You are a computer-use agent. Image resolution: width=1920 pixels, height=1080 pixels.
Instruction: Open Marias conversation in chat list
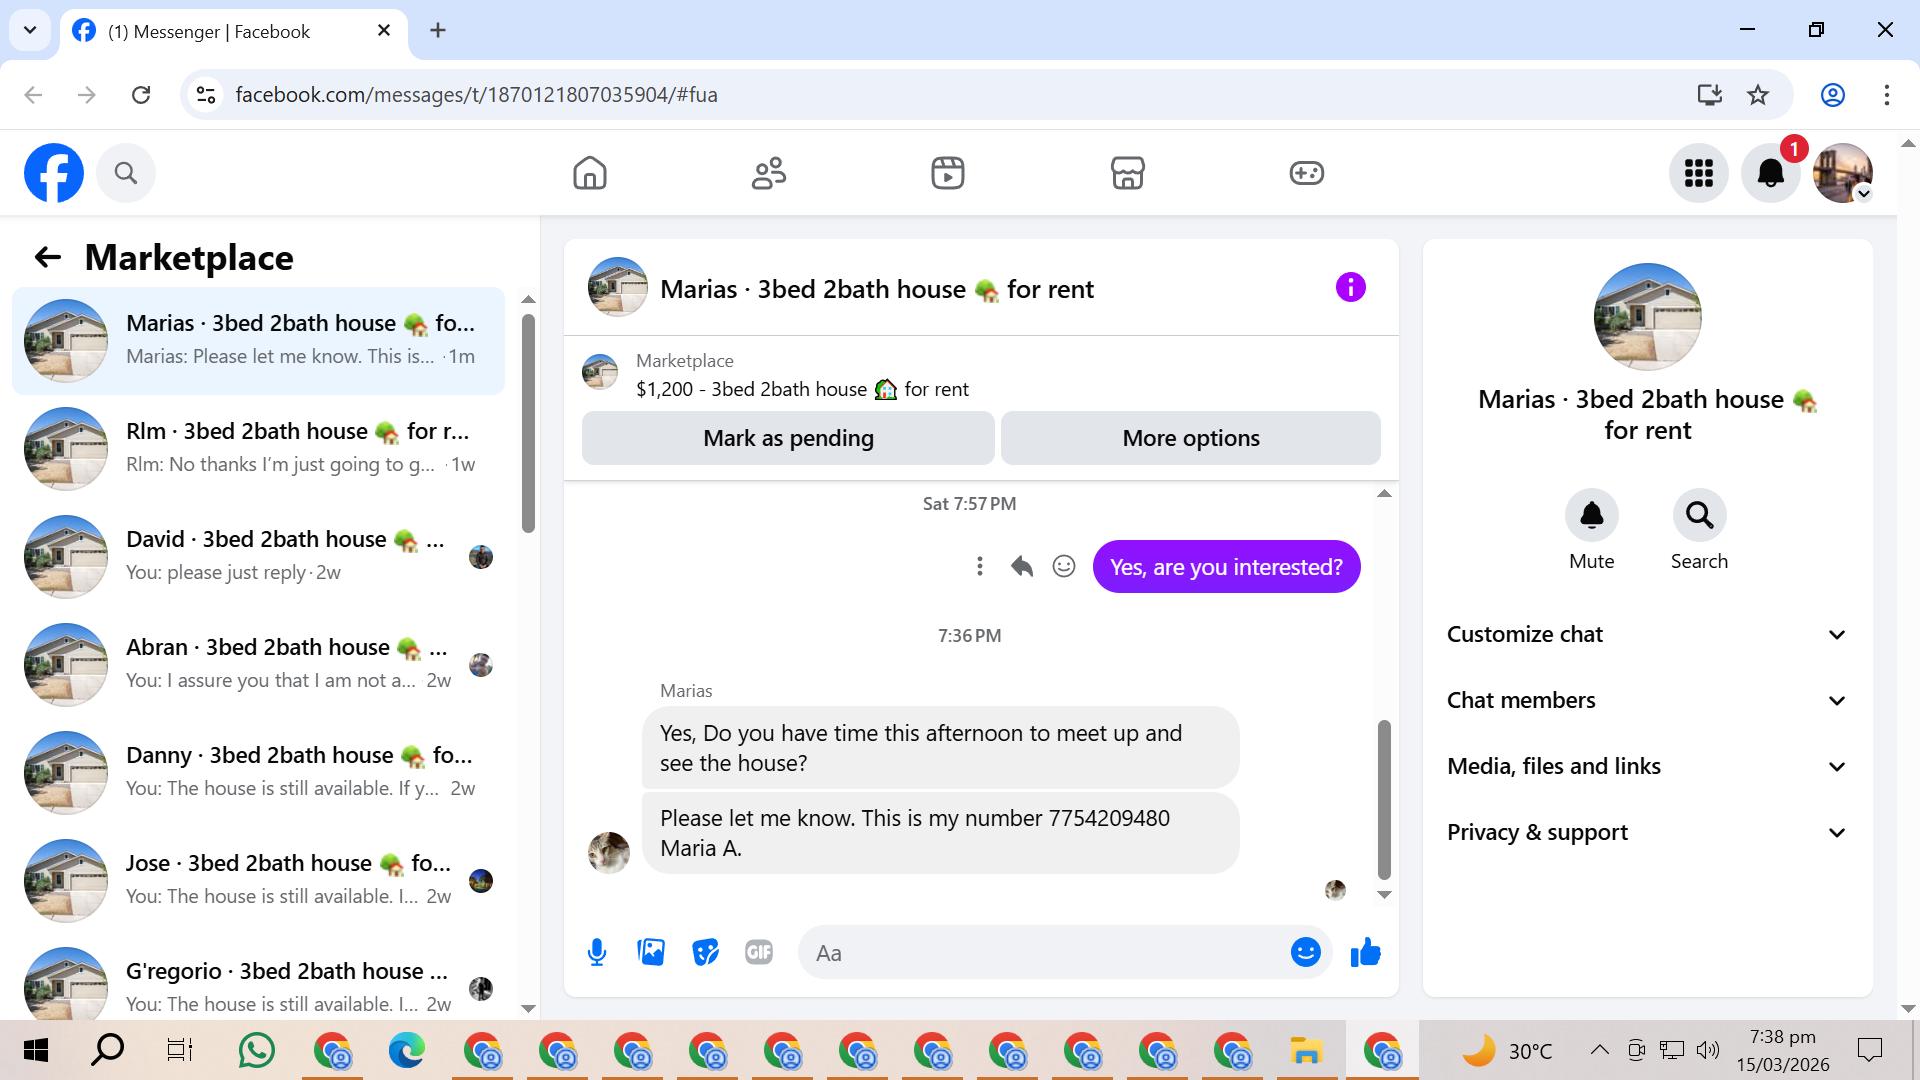coord(258,341)
